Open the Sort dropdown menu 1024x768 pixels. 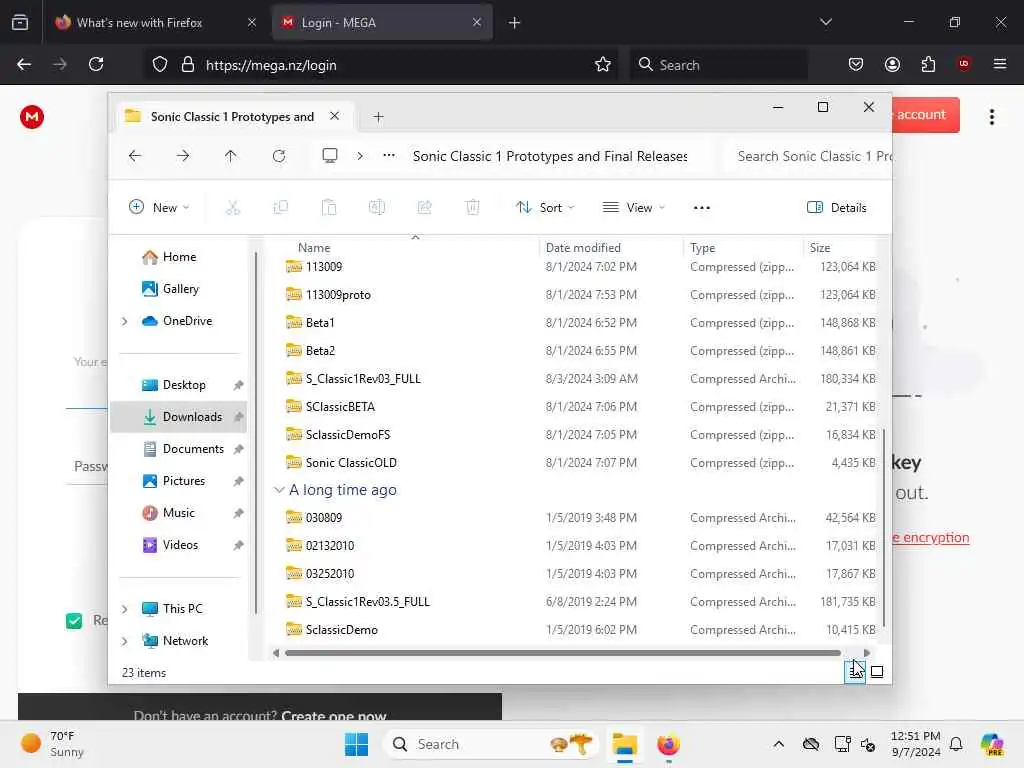point(545,208)
